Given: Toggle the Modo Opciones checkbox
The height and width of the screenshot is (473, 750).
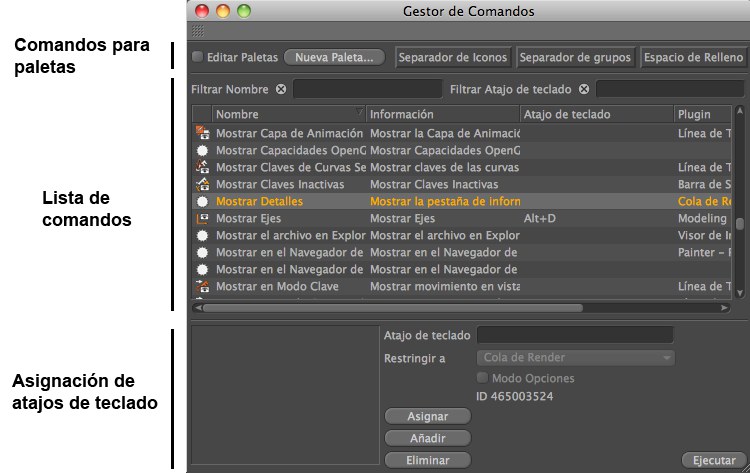Looking at the screenshot, I should [483, 378].
